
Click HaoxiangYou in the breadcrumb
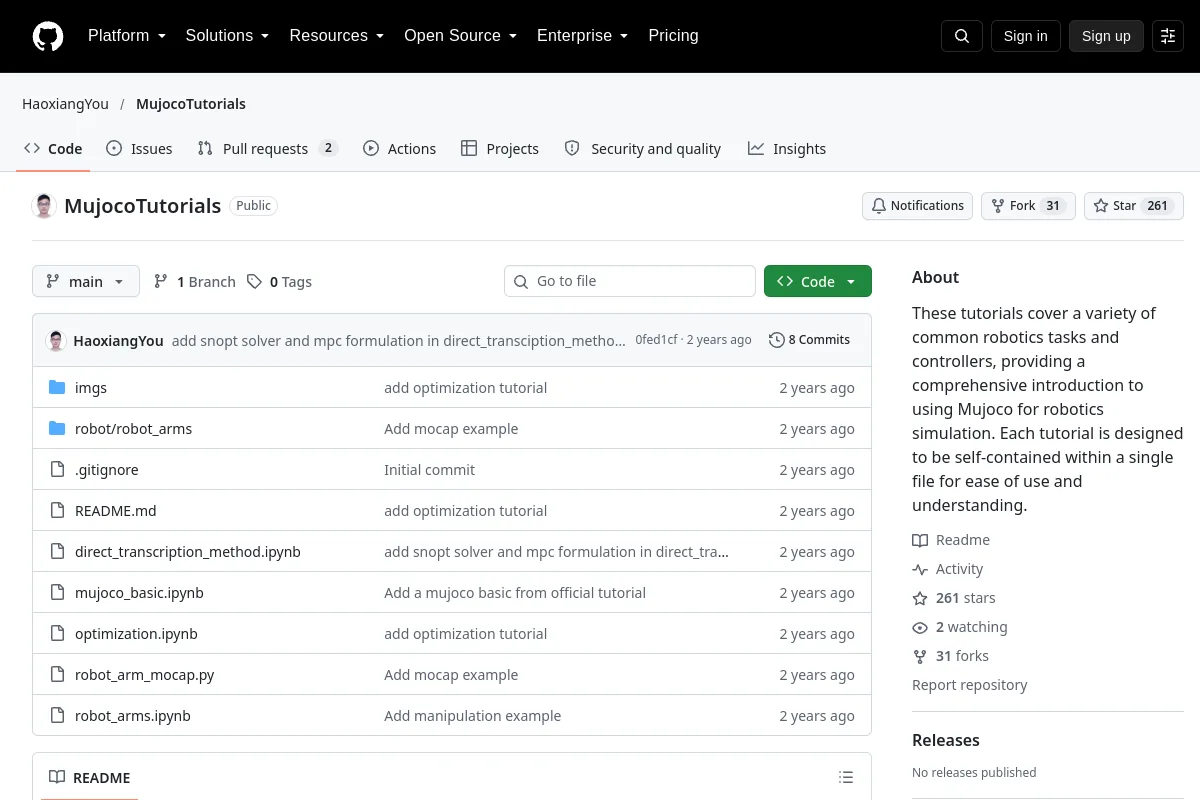[66, 104]
